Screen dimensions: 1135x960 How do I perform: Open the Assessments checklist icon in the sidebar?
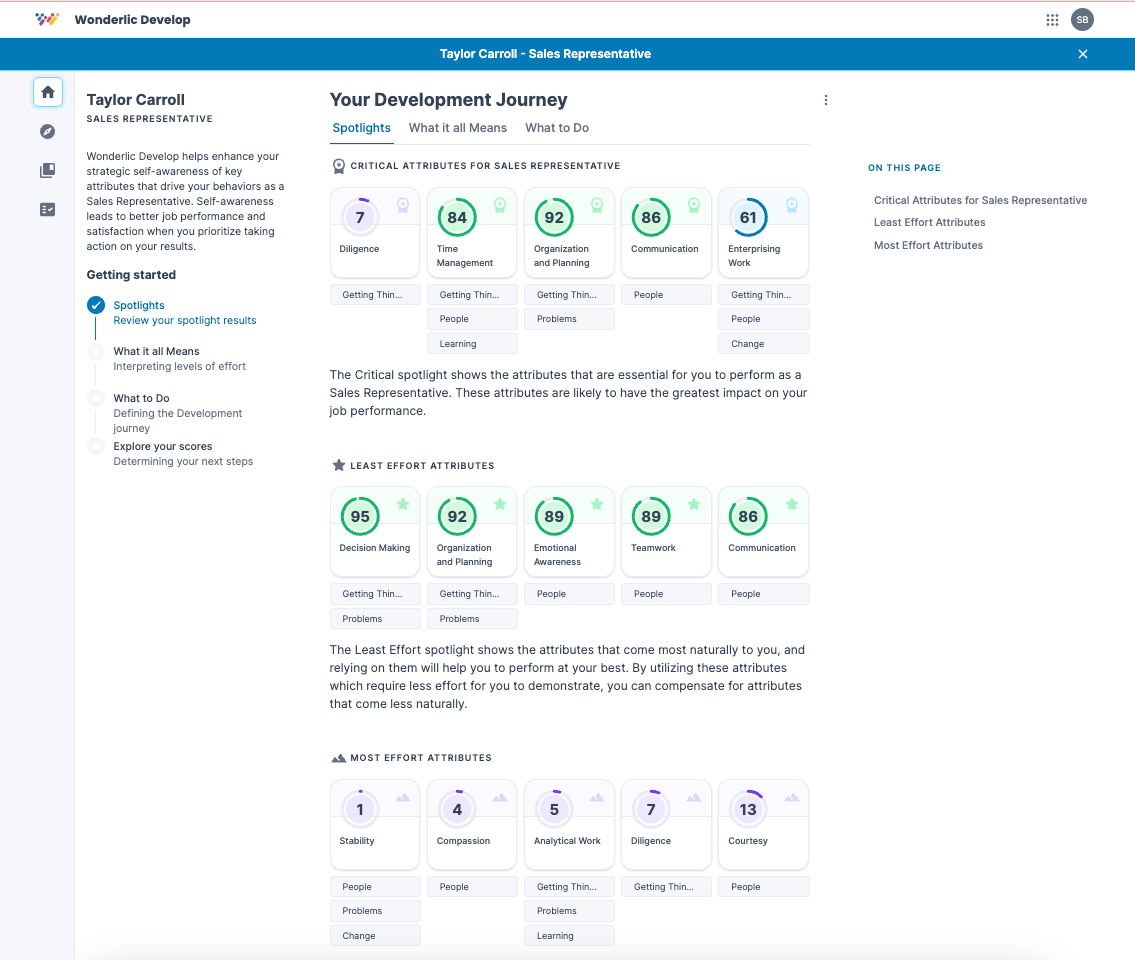pos(47,210)
